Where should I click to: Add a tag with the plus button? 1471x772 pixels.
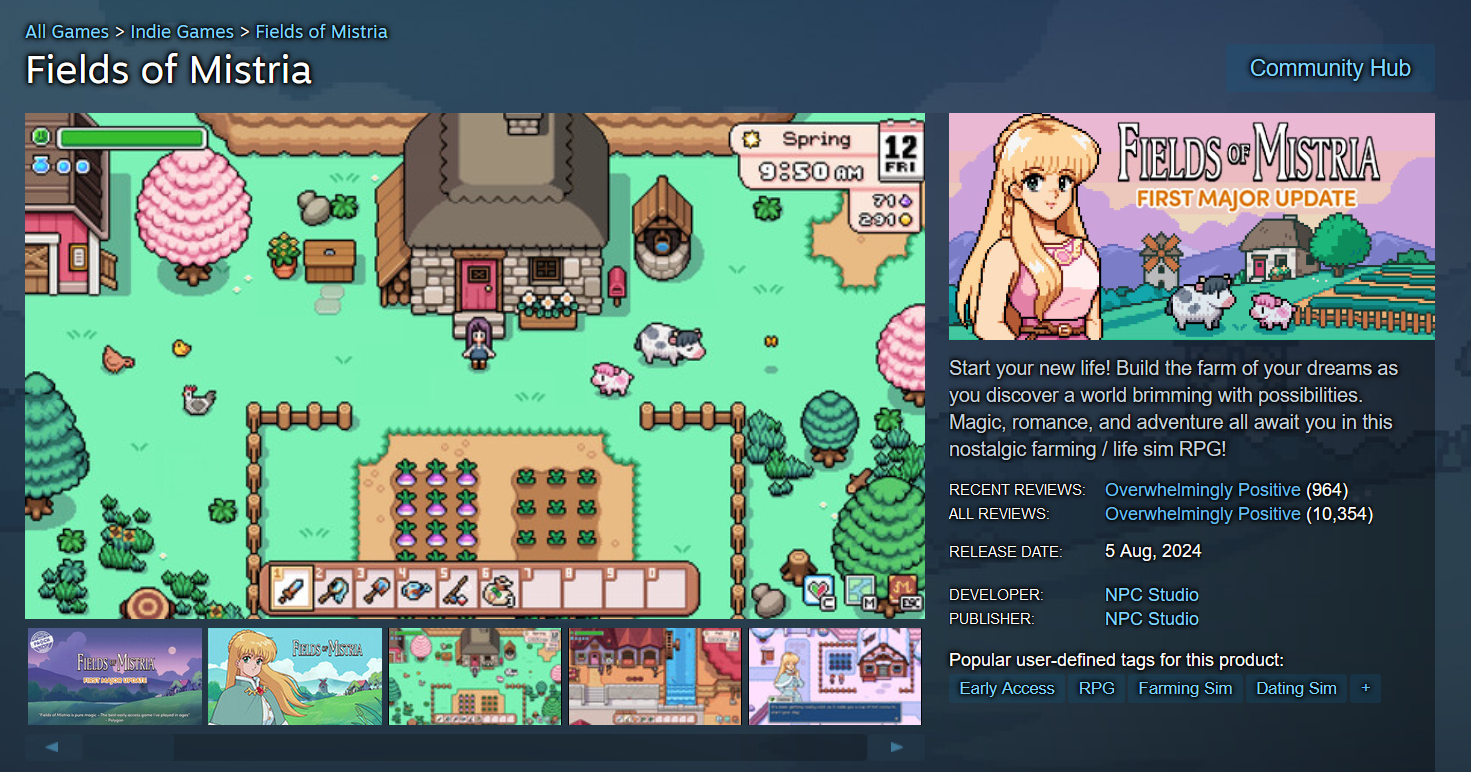point(1365,688)
